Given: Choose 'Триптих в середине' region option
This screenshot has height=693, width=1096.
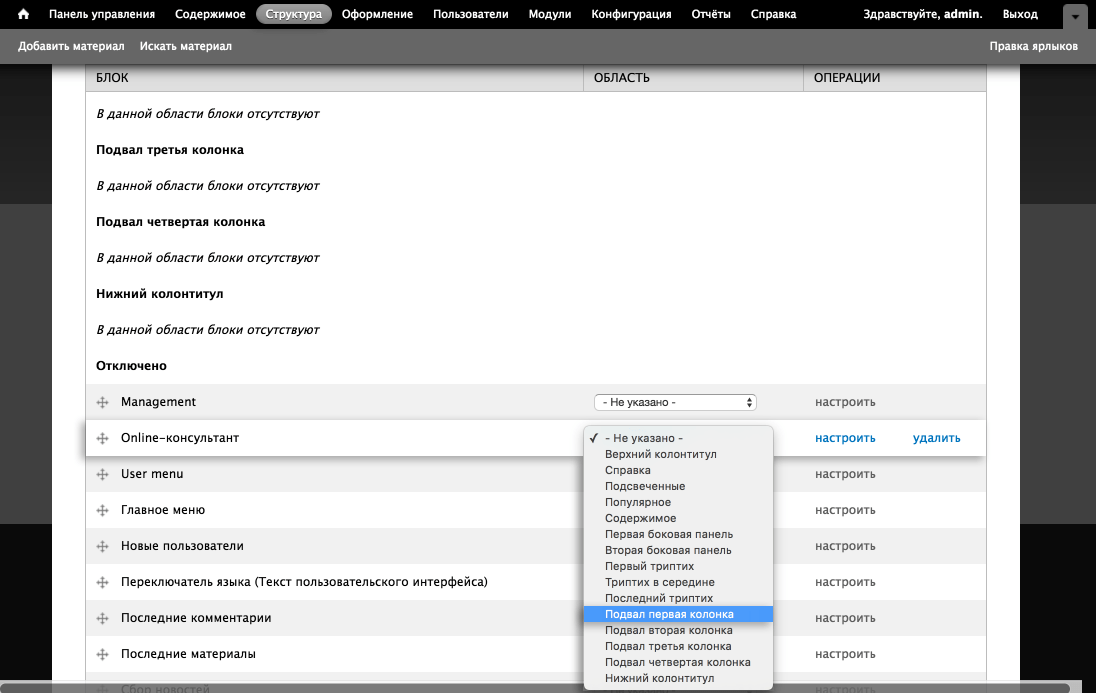Looking at the screenshot, I should pos(679,583).
